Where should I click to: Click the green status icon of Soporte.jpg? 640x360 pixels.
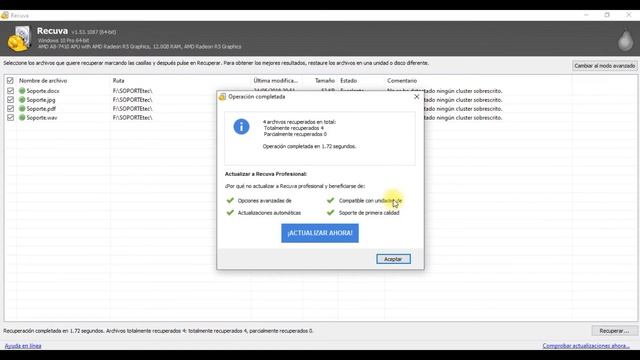pyautogui.click(x=22, y=100)
